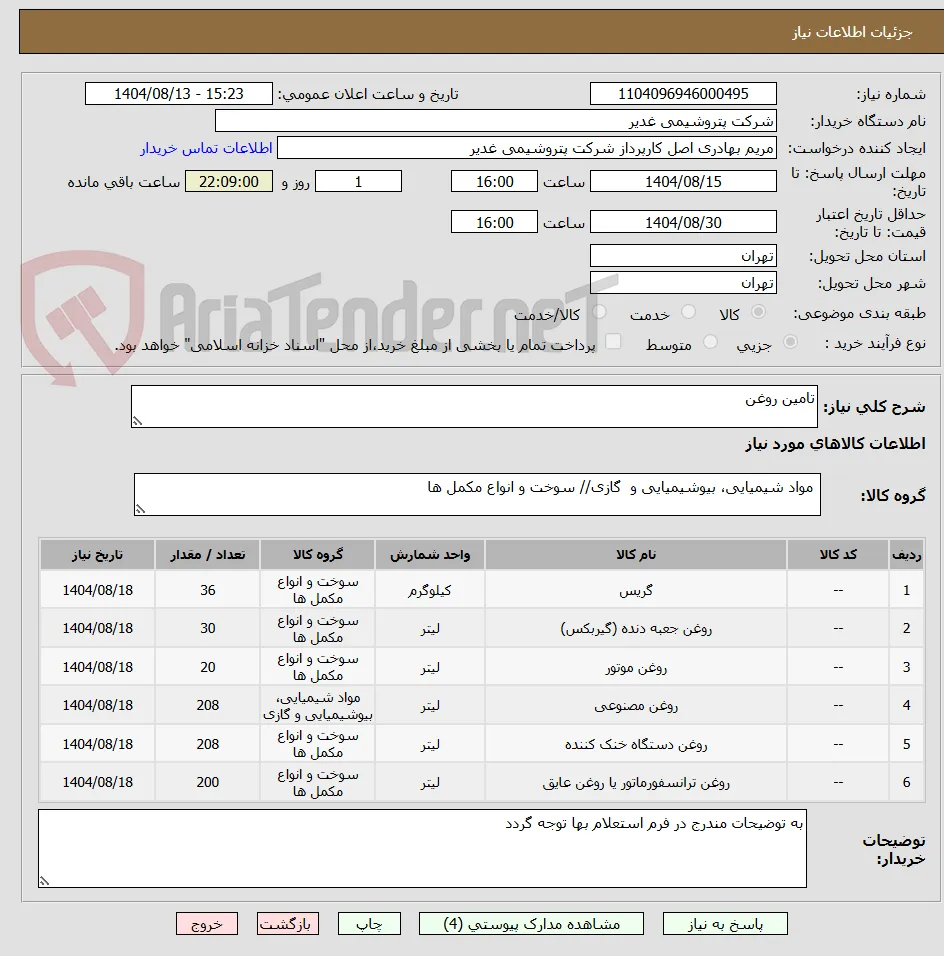This screenshot has height=956, width=944.
Task: Click the نام دستگاه خریدار field
Action: coord(496,121)
